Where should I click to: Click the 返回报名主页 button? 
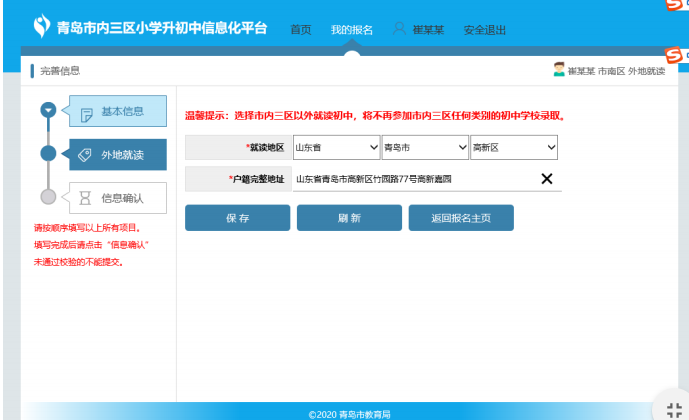coord(461,218)
